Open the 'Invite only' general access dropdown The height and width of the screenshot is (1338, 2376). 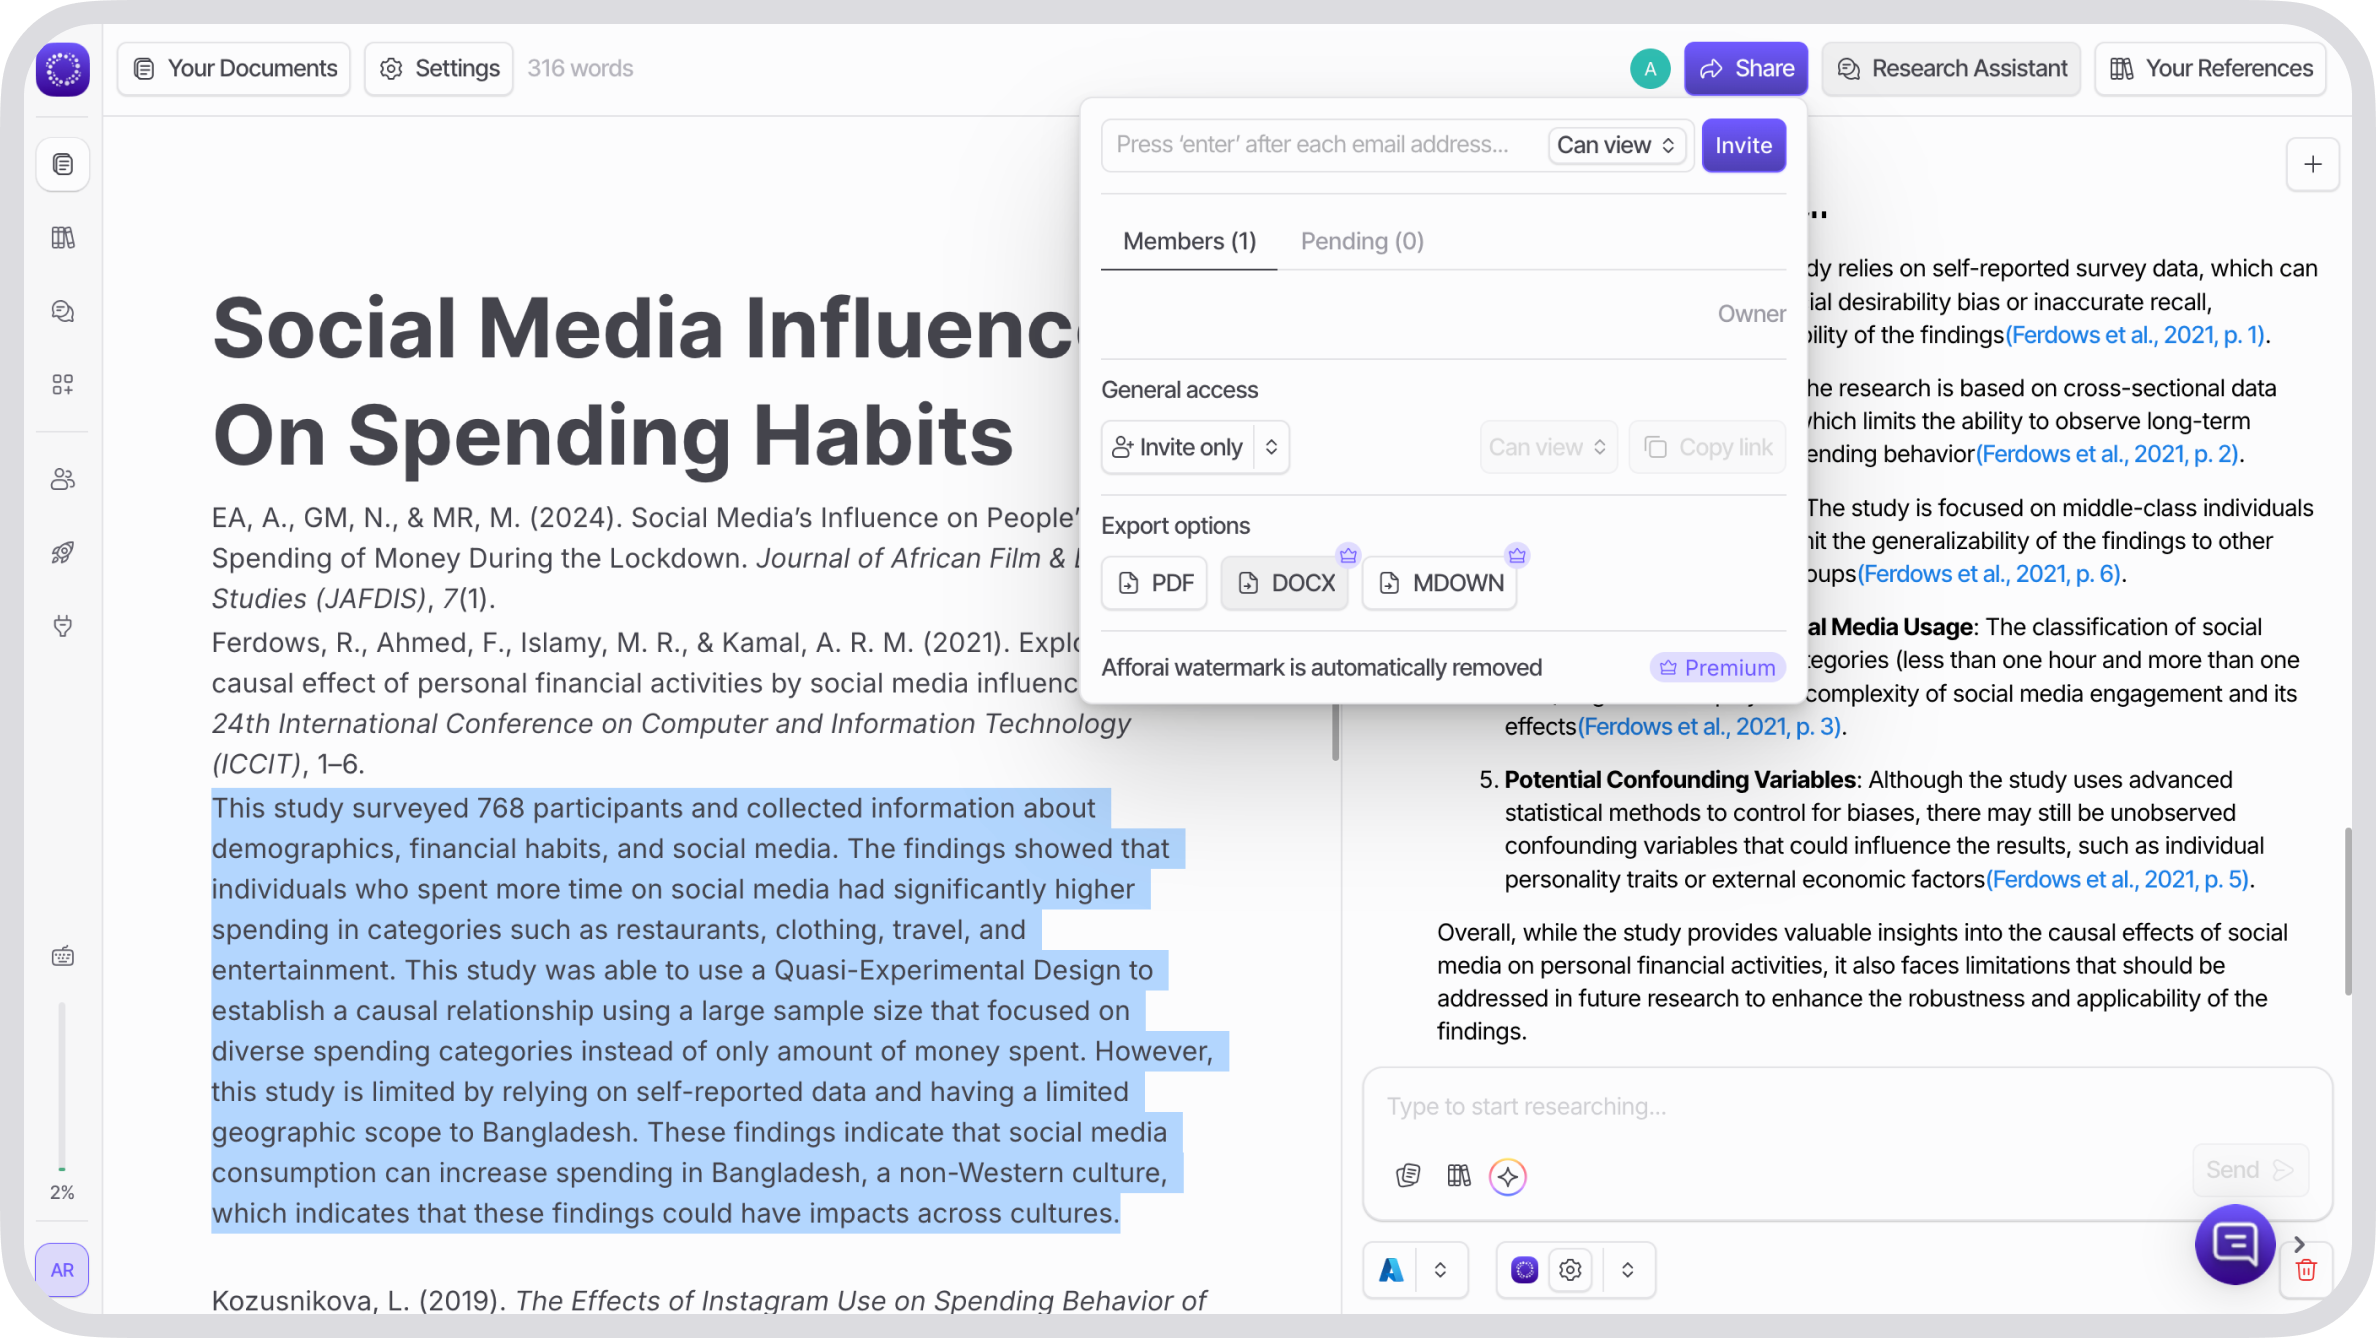tap(1194, 447)
